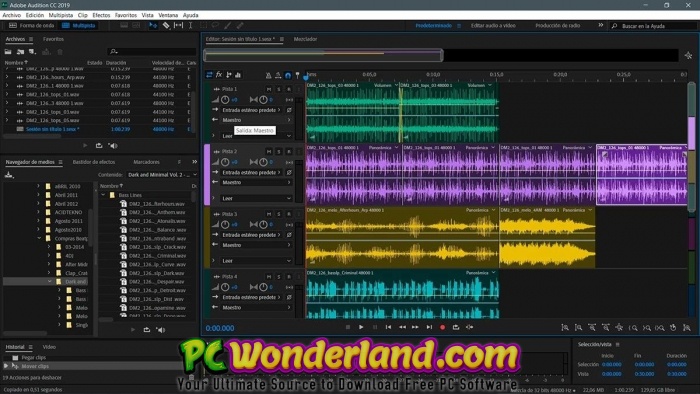Open Pista 2 output dropdown 'Maestro'

tap(256, 182)
